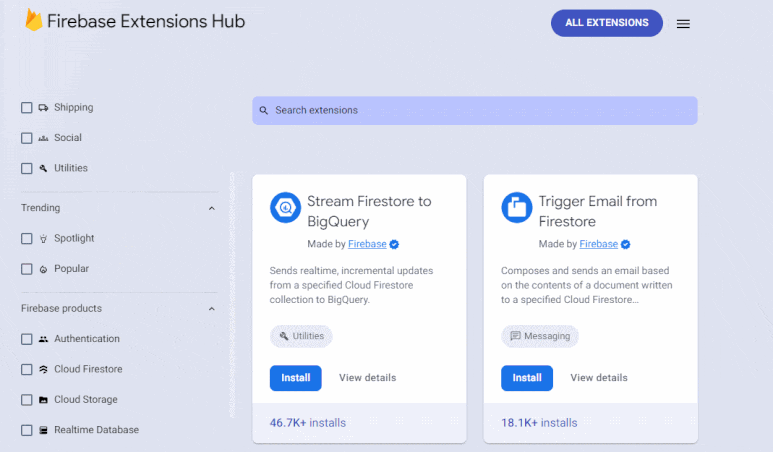
Task: Click the 18.1K+ installs count
Action: point(539,423)
